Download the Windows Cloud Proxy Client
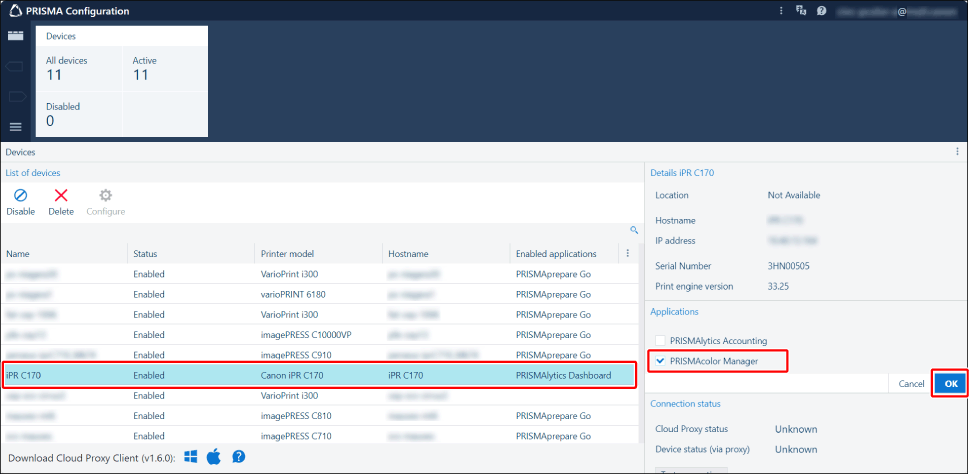Screen dimensions: 970x474 [191, 457]
